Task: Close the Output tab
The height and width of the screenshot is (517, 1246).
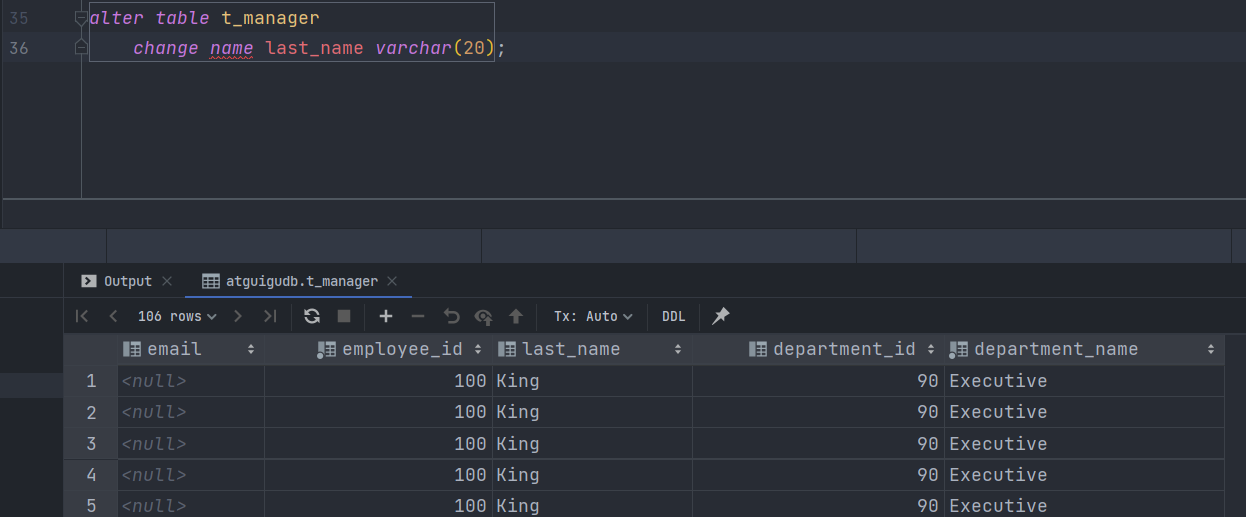Action: tap(167, 281)
